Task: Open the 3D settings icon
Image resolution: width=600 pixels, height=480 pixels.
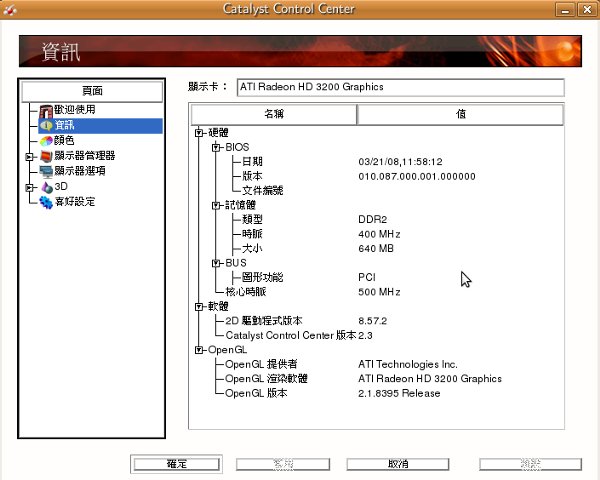Action: [x=47, y=187]
